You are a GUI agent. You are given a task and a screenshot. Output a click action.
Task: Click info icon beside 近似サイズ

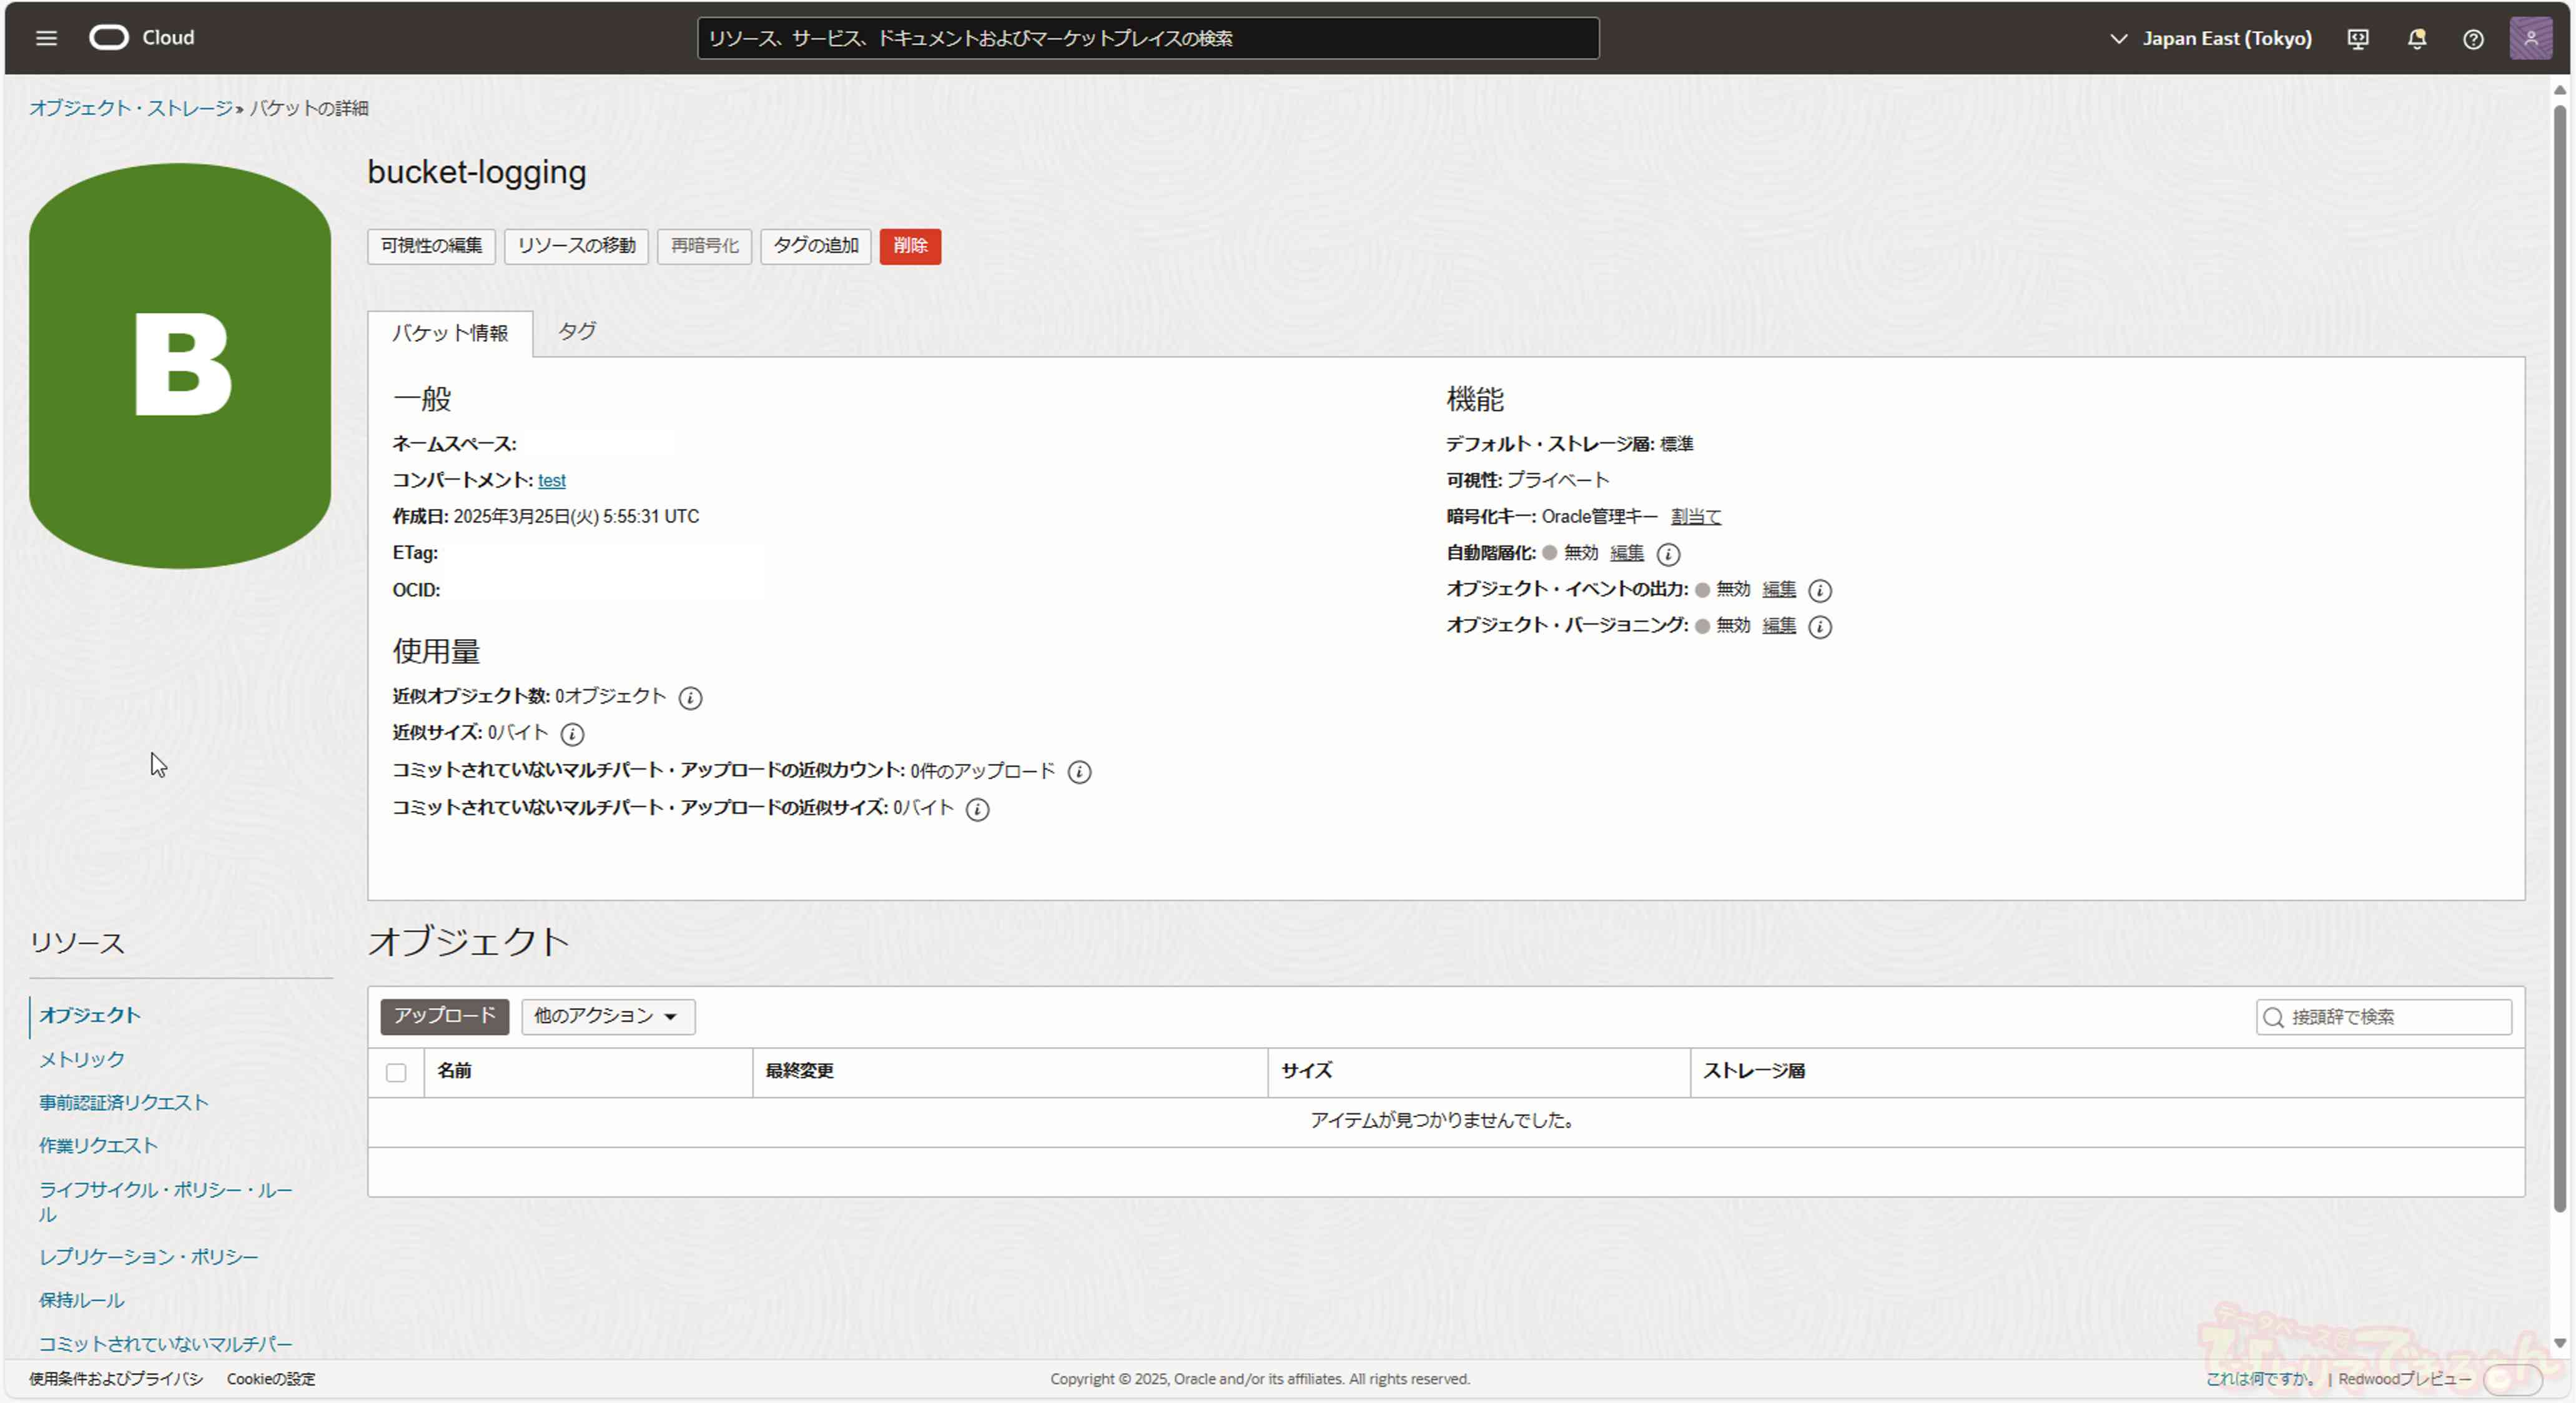(x=572, y=735)
